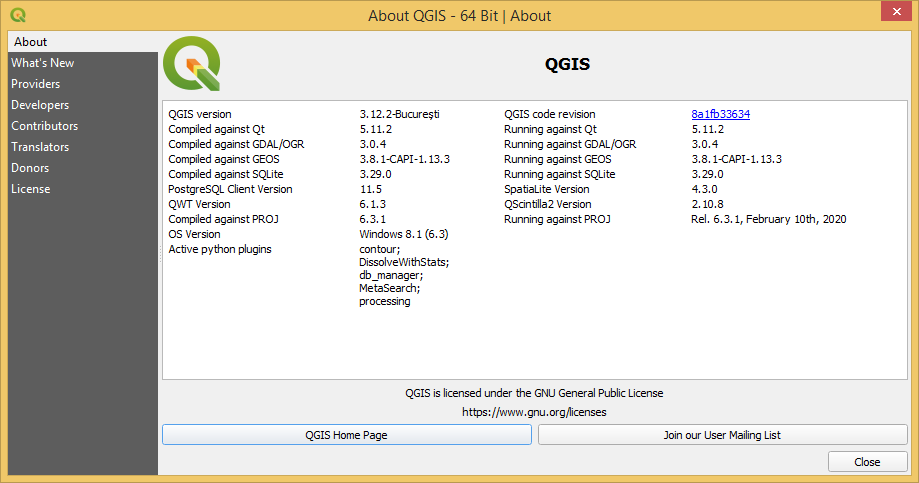Viewport: 919px width, 483px height.
Task: Click the QWT value 6.1.3
Action: (x=373, y=205)
